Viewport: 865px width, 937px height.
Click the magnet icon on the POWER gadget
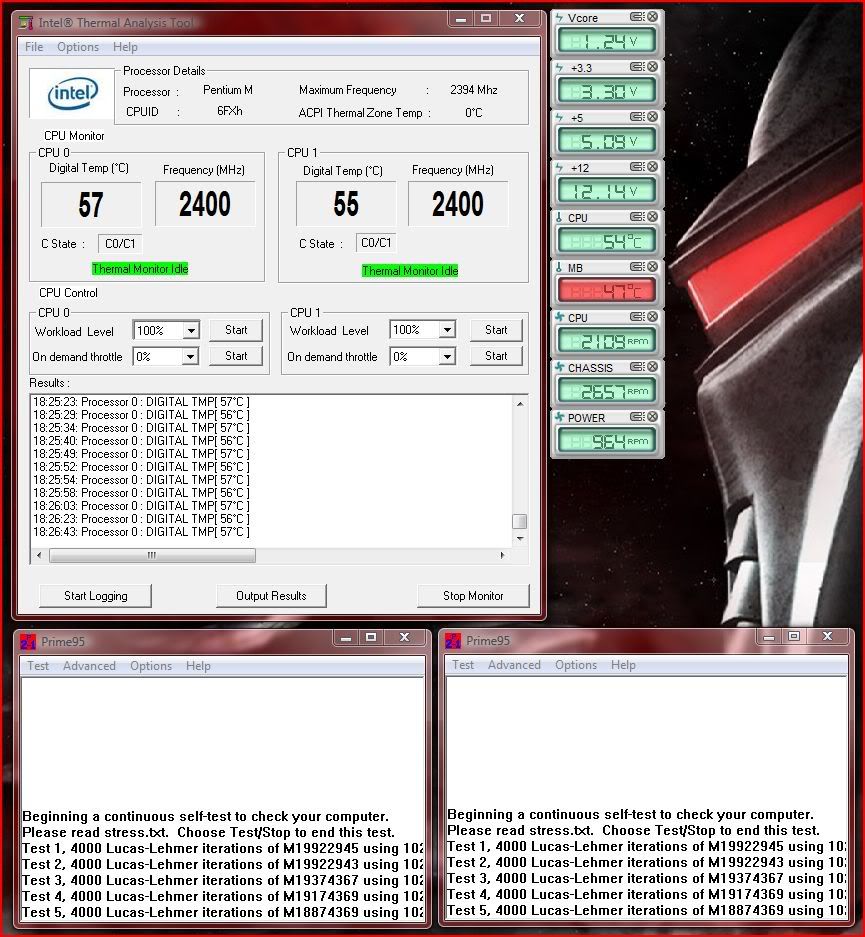(x=637, y=417)
